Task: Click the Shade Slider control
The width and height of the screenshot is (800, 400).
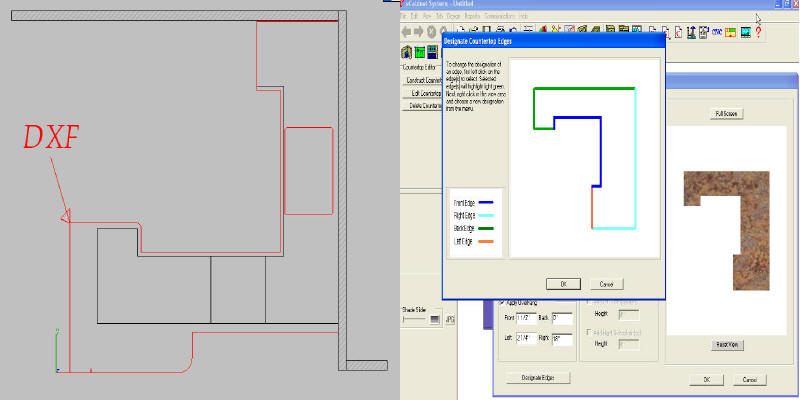Action: tap(414, 319)
